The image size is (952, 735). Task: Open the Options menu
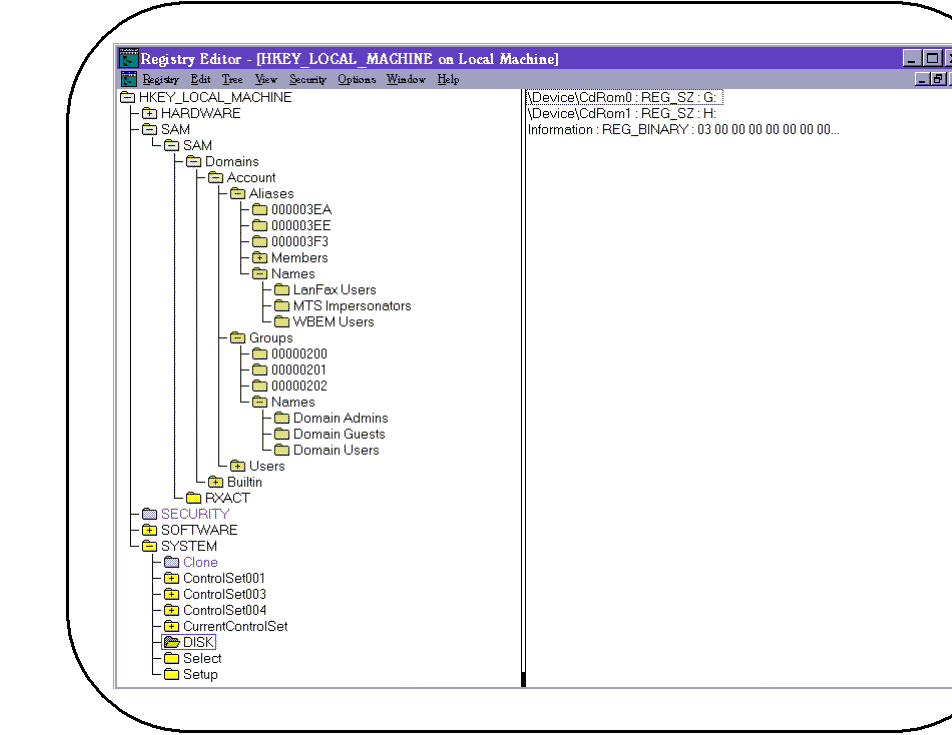[x=356, y=79]
